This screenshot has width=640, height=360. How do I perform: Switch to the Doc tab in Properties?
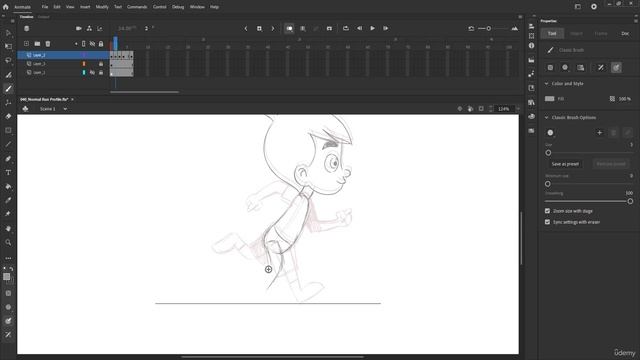[x=625, y=33]
